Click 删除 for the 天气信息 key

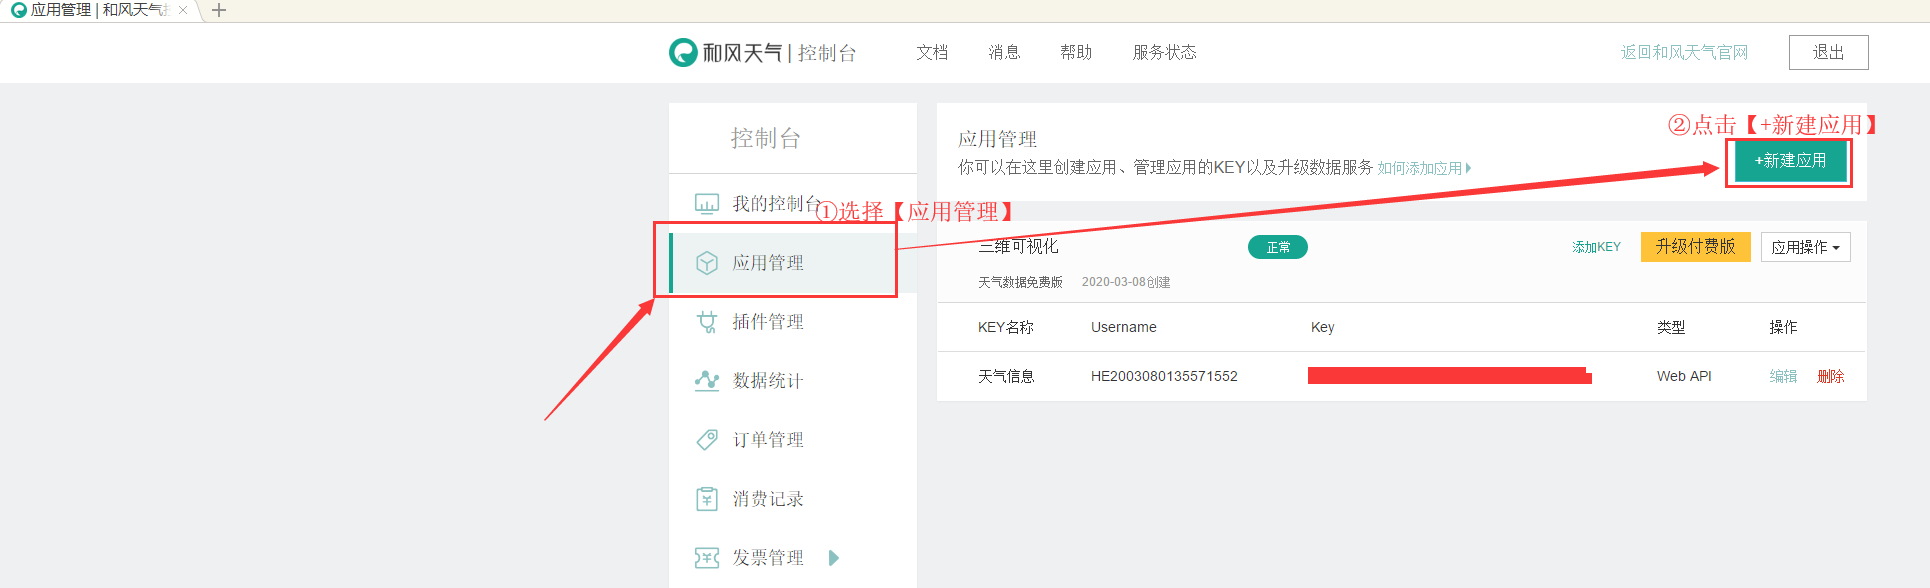pyautogui.click(x=1830, y=376)
